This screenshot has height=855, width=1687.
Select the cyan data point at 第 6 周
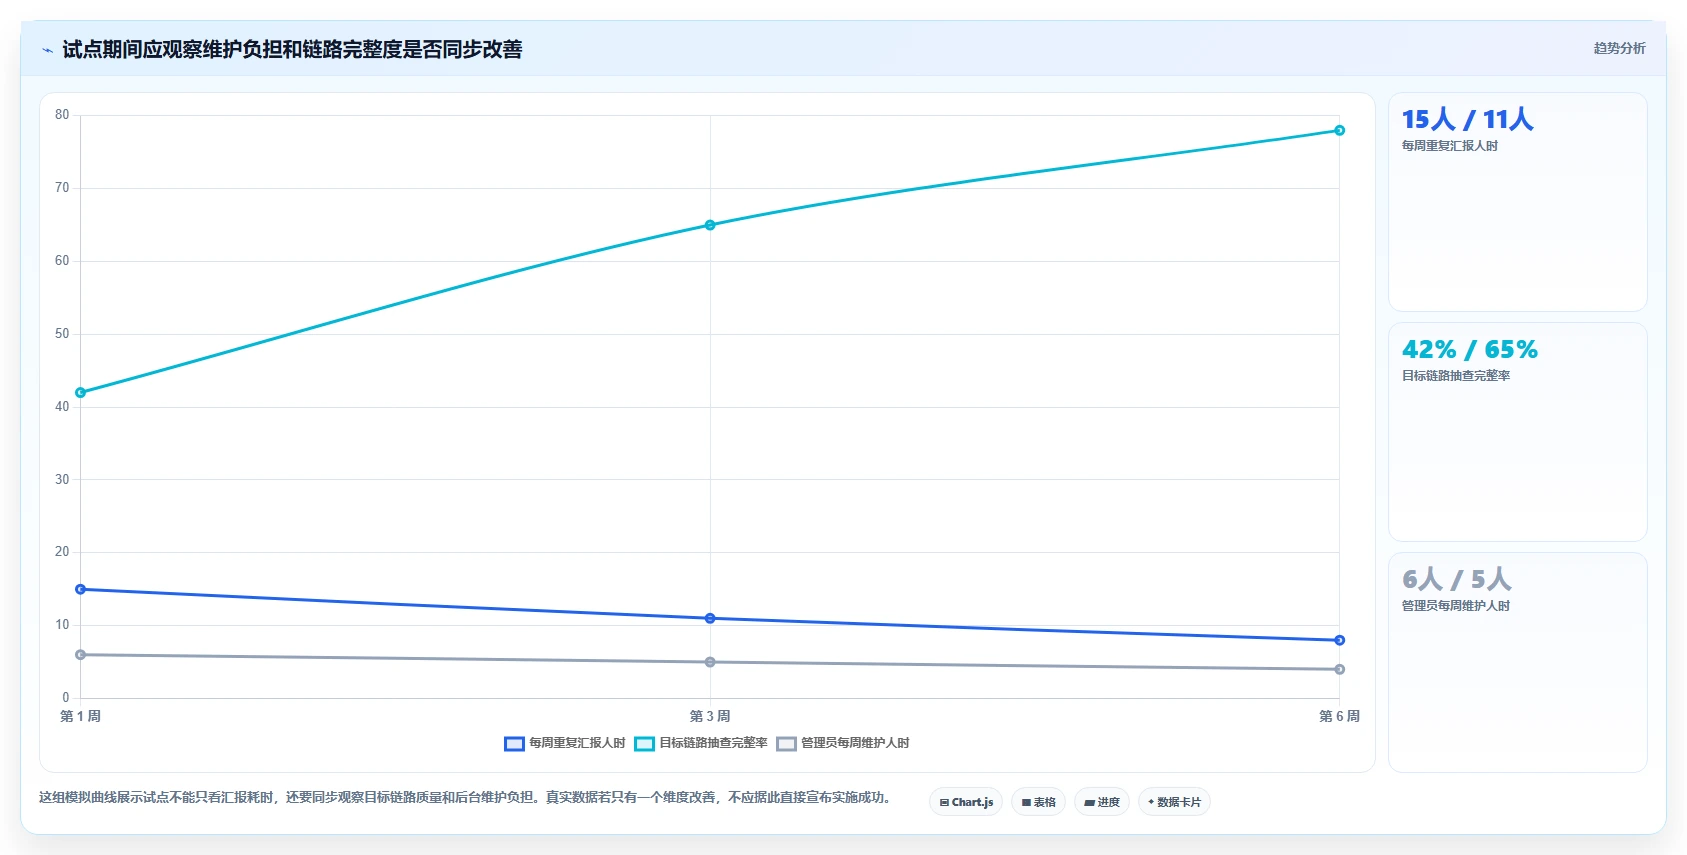[1339, 130]
